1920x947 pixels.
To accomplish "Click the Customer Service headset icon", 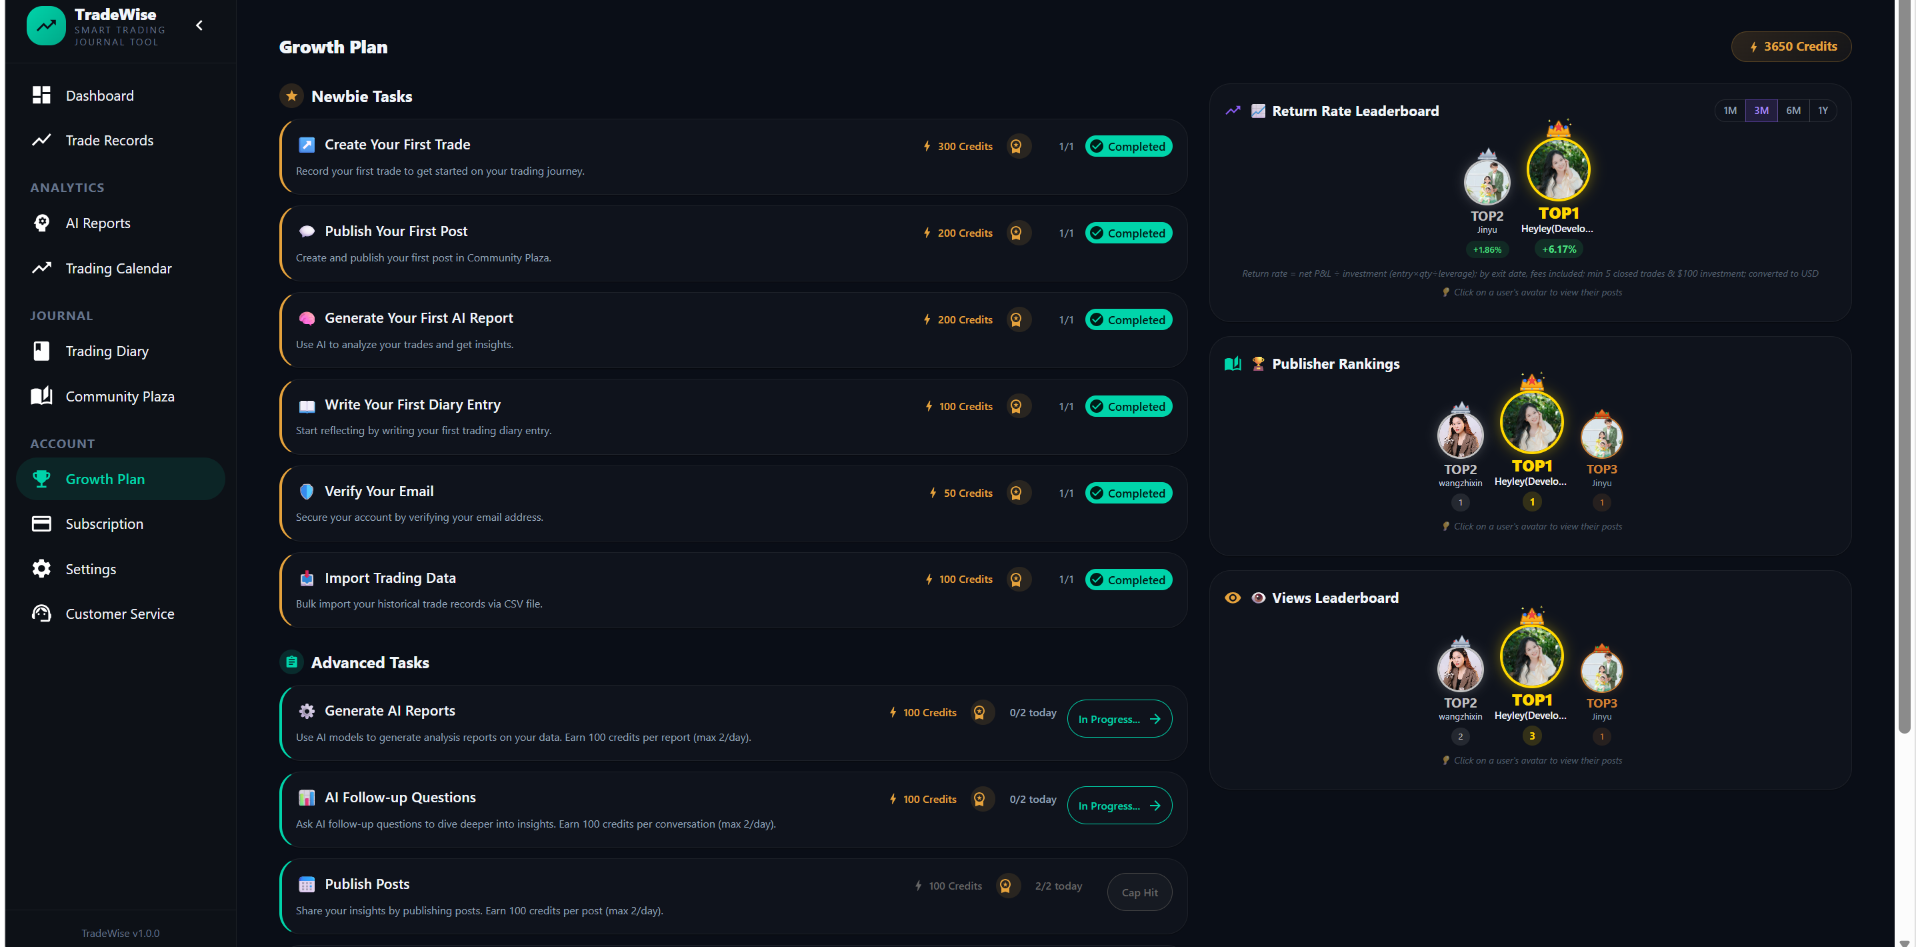I will pos(41,613).
